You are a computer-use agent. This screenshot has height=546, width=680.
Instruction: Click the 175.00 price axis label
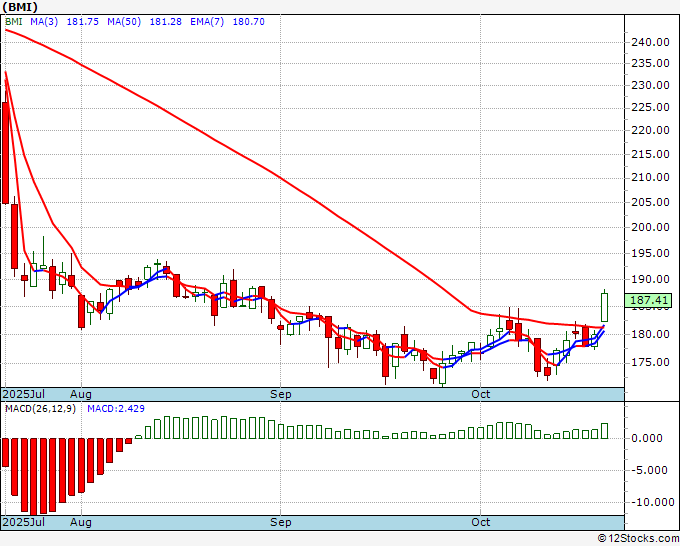pyautogui.click(x=650, y=363)
